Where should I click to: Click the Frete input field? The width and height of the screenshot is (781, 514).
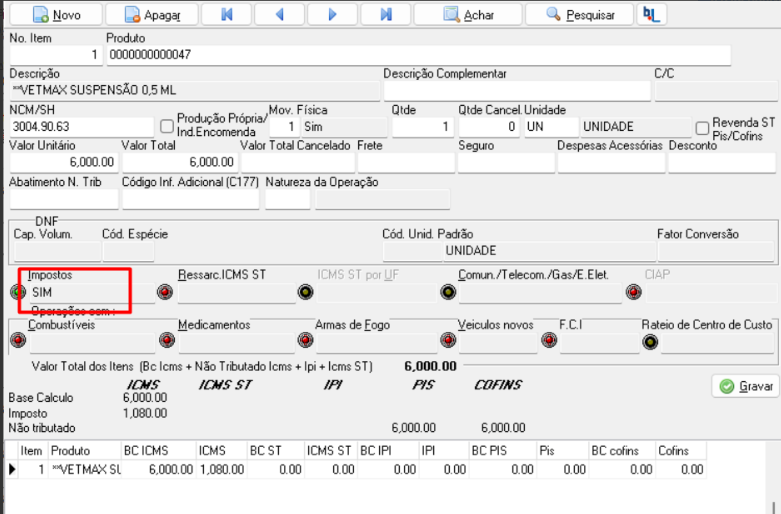(x=406, y=163)
